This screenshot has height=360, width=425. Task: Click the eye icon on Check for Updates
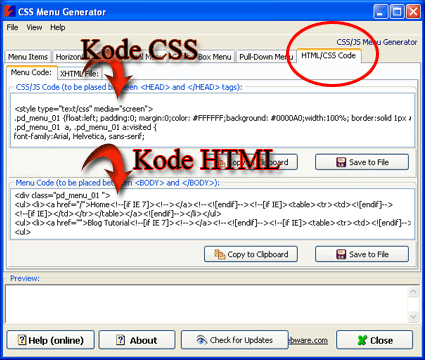tap(201, 340)
